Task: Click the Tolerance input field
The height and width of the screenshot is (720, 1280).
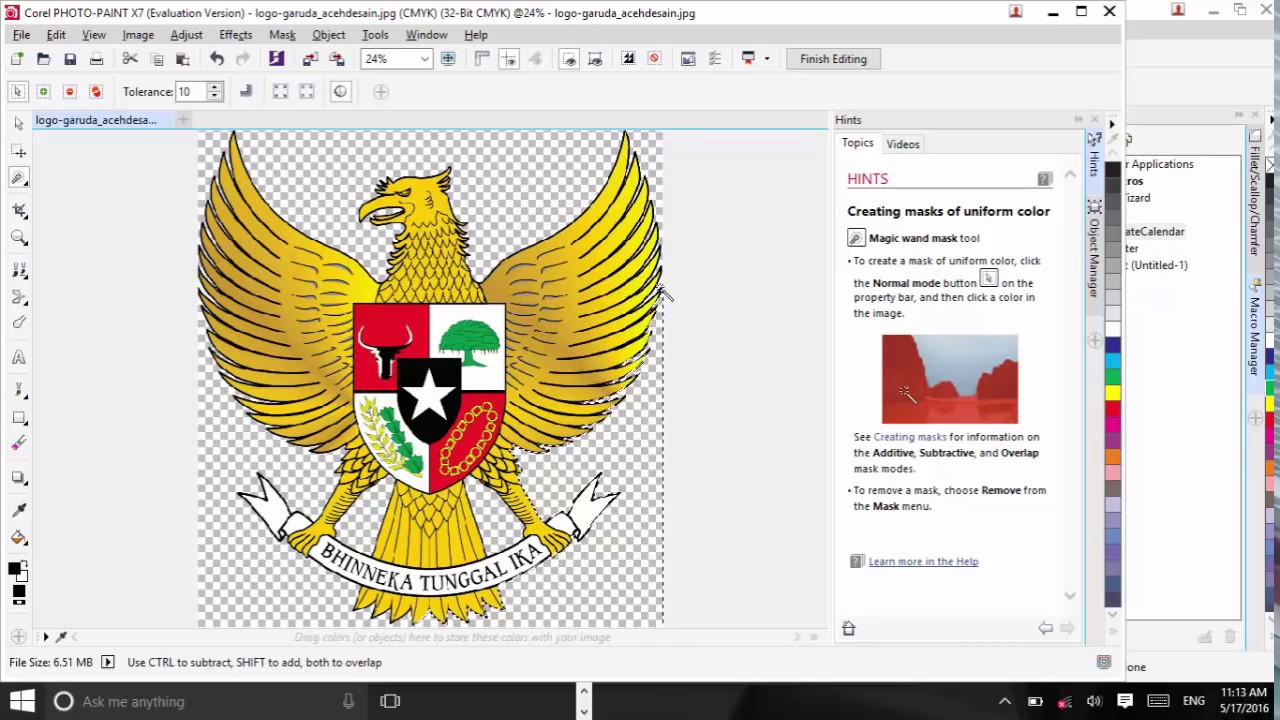Action: coord(191,91)
